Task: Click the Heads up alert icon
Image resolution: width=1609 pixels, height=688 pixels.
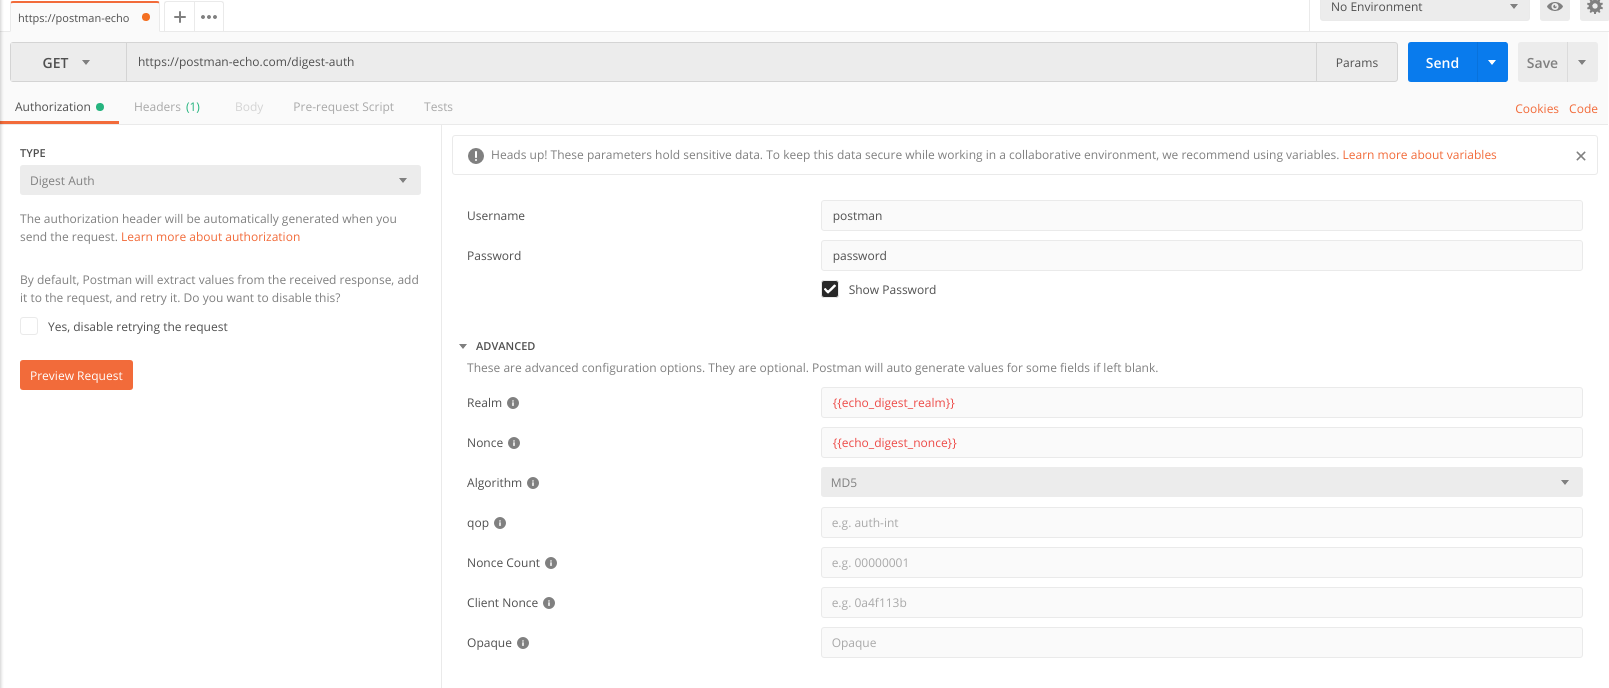Action: [476, 155]
